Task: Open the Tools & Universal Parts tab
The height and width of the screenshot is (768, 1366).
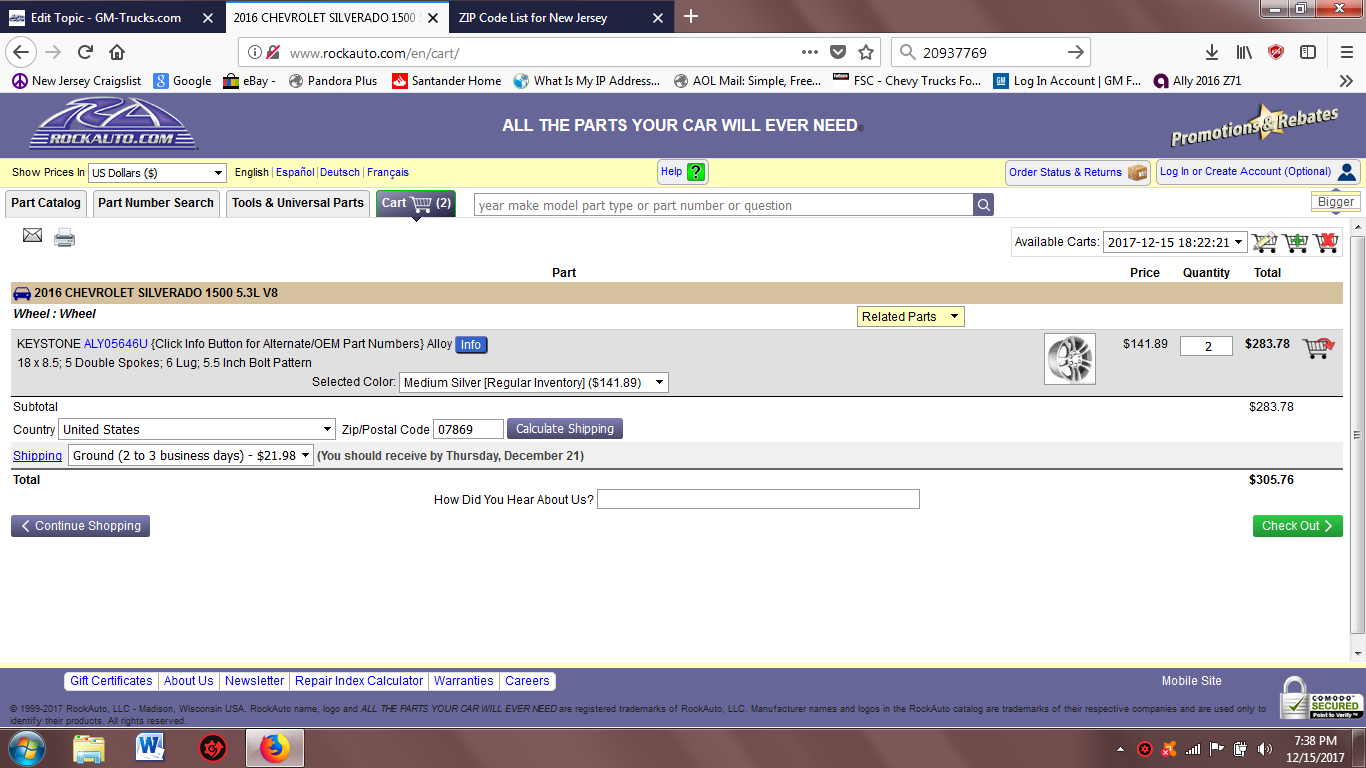Action: tap(298, 203)
